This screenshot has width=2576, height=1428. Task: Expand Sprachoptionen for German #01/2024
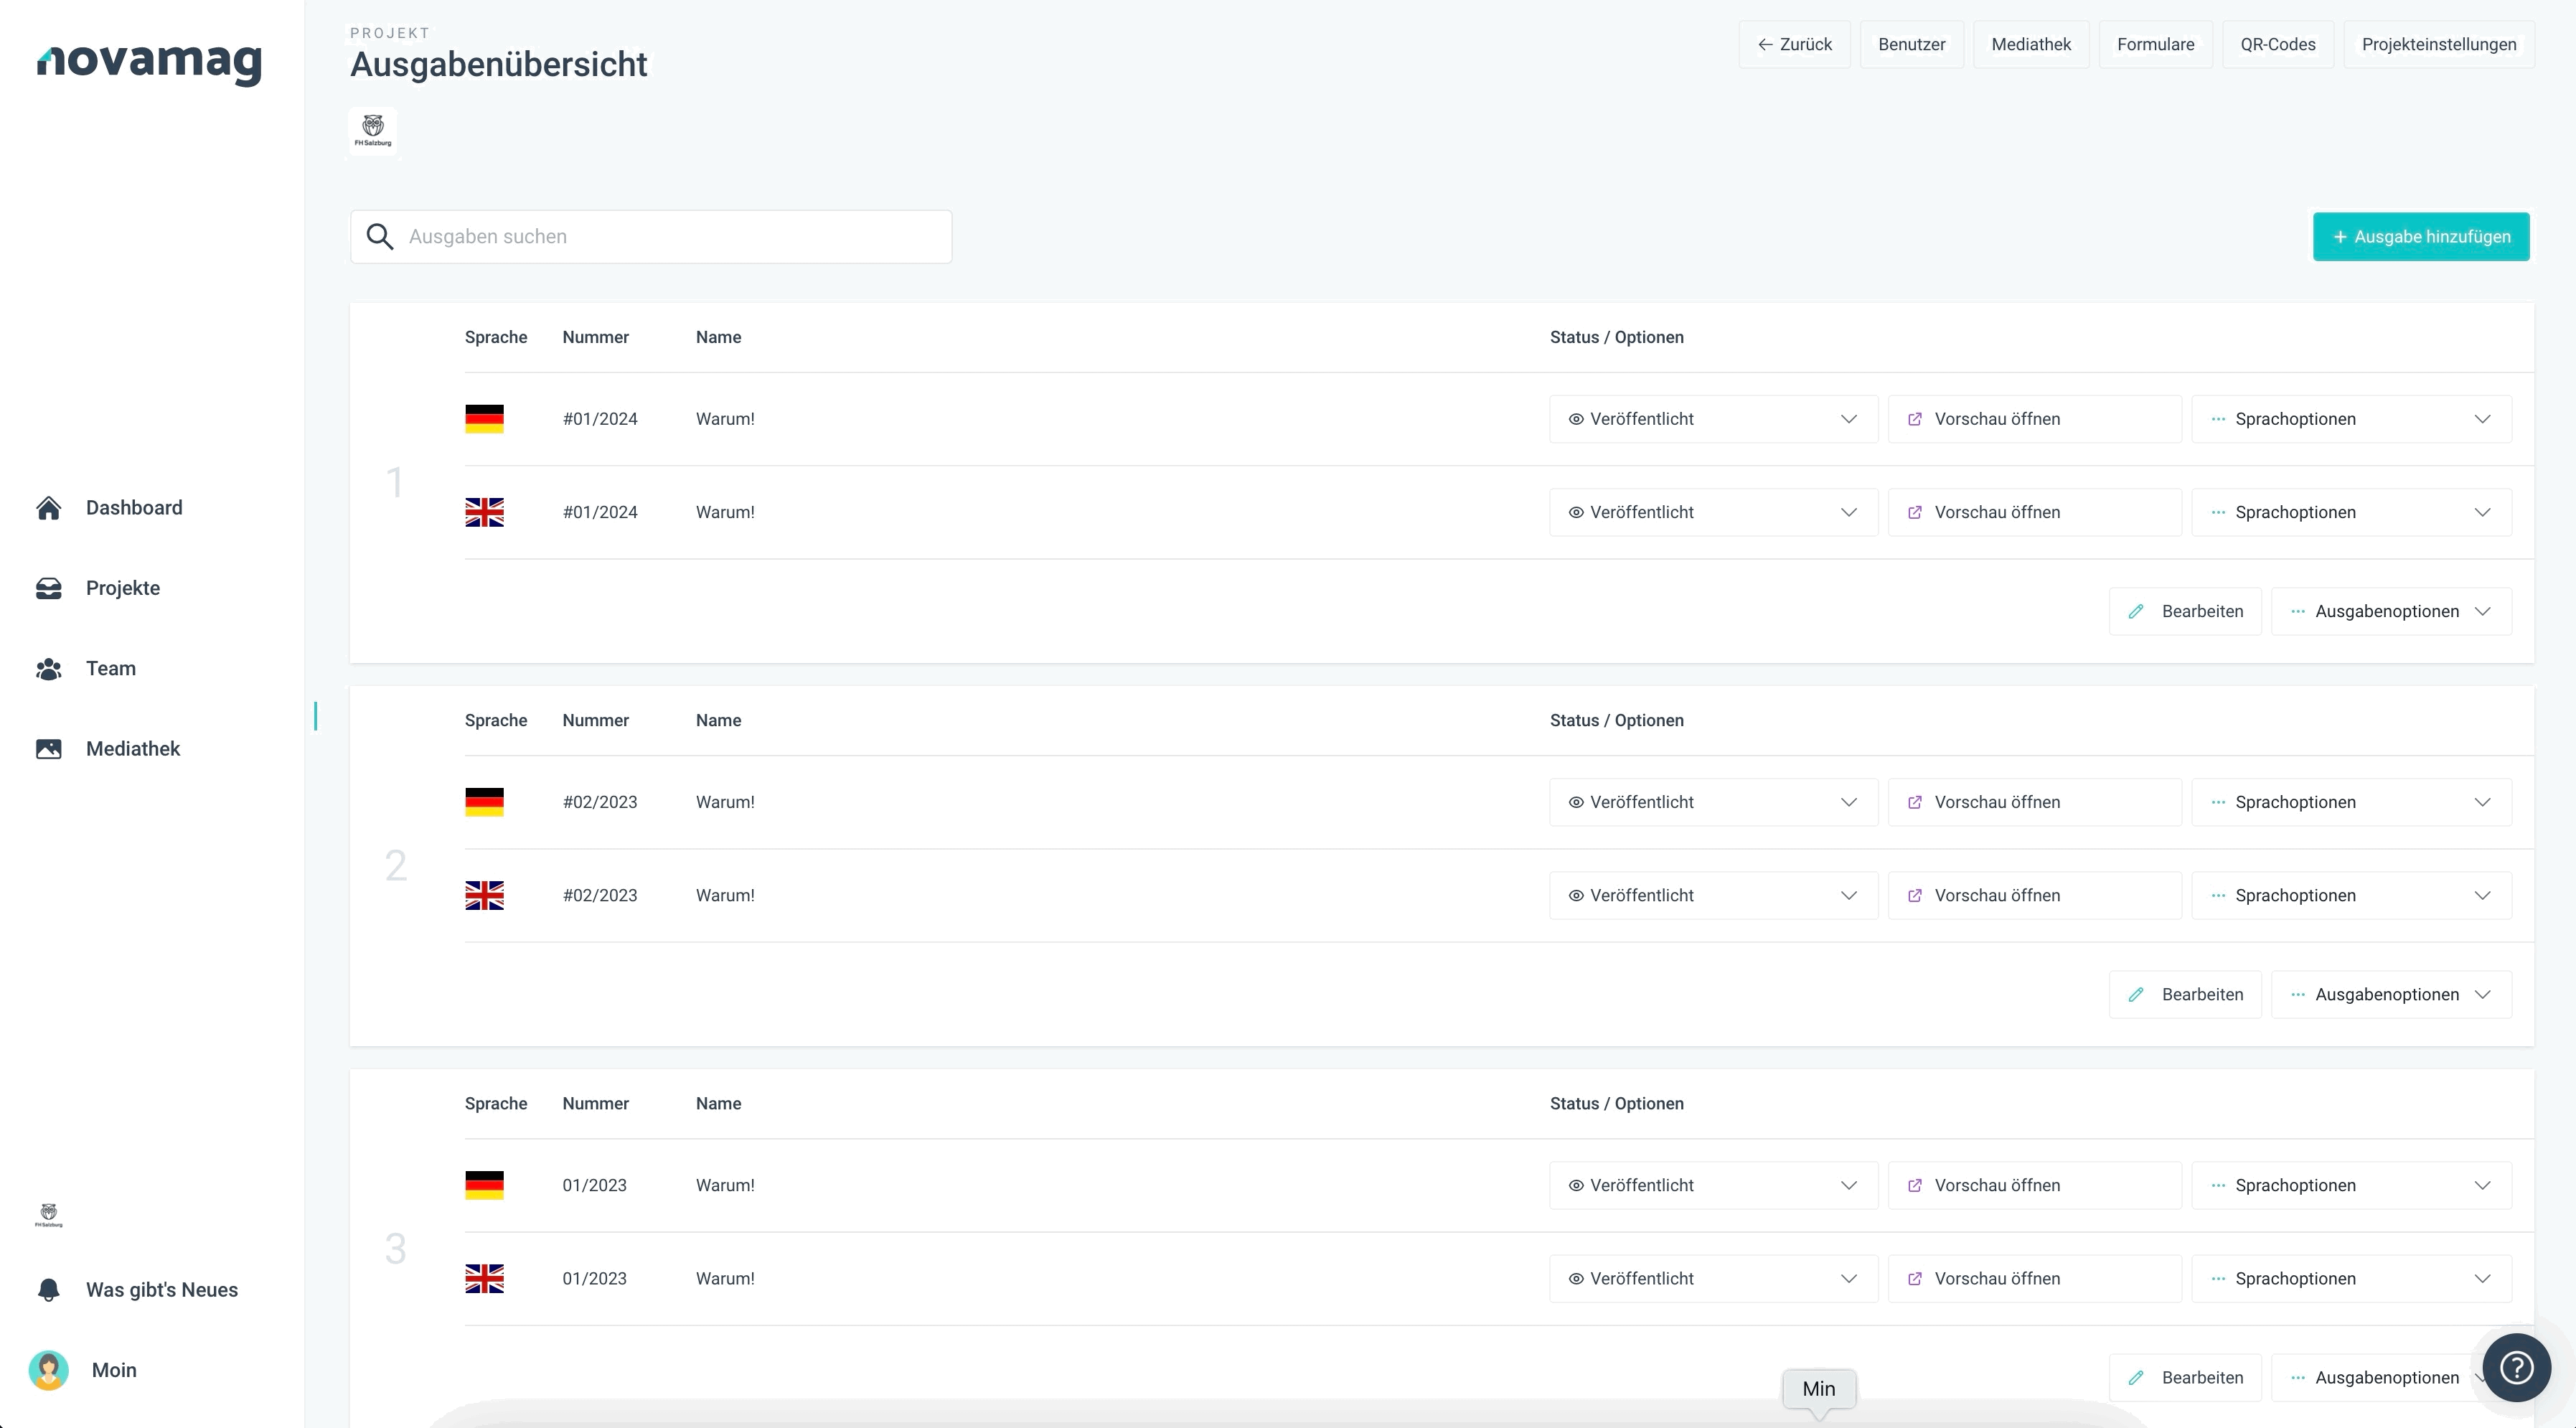(2352, 419)
